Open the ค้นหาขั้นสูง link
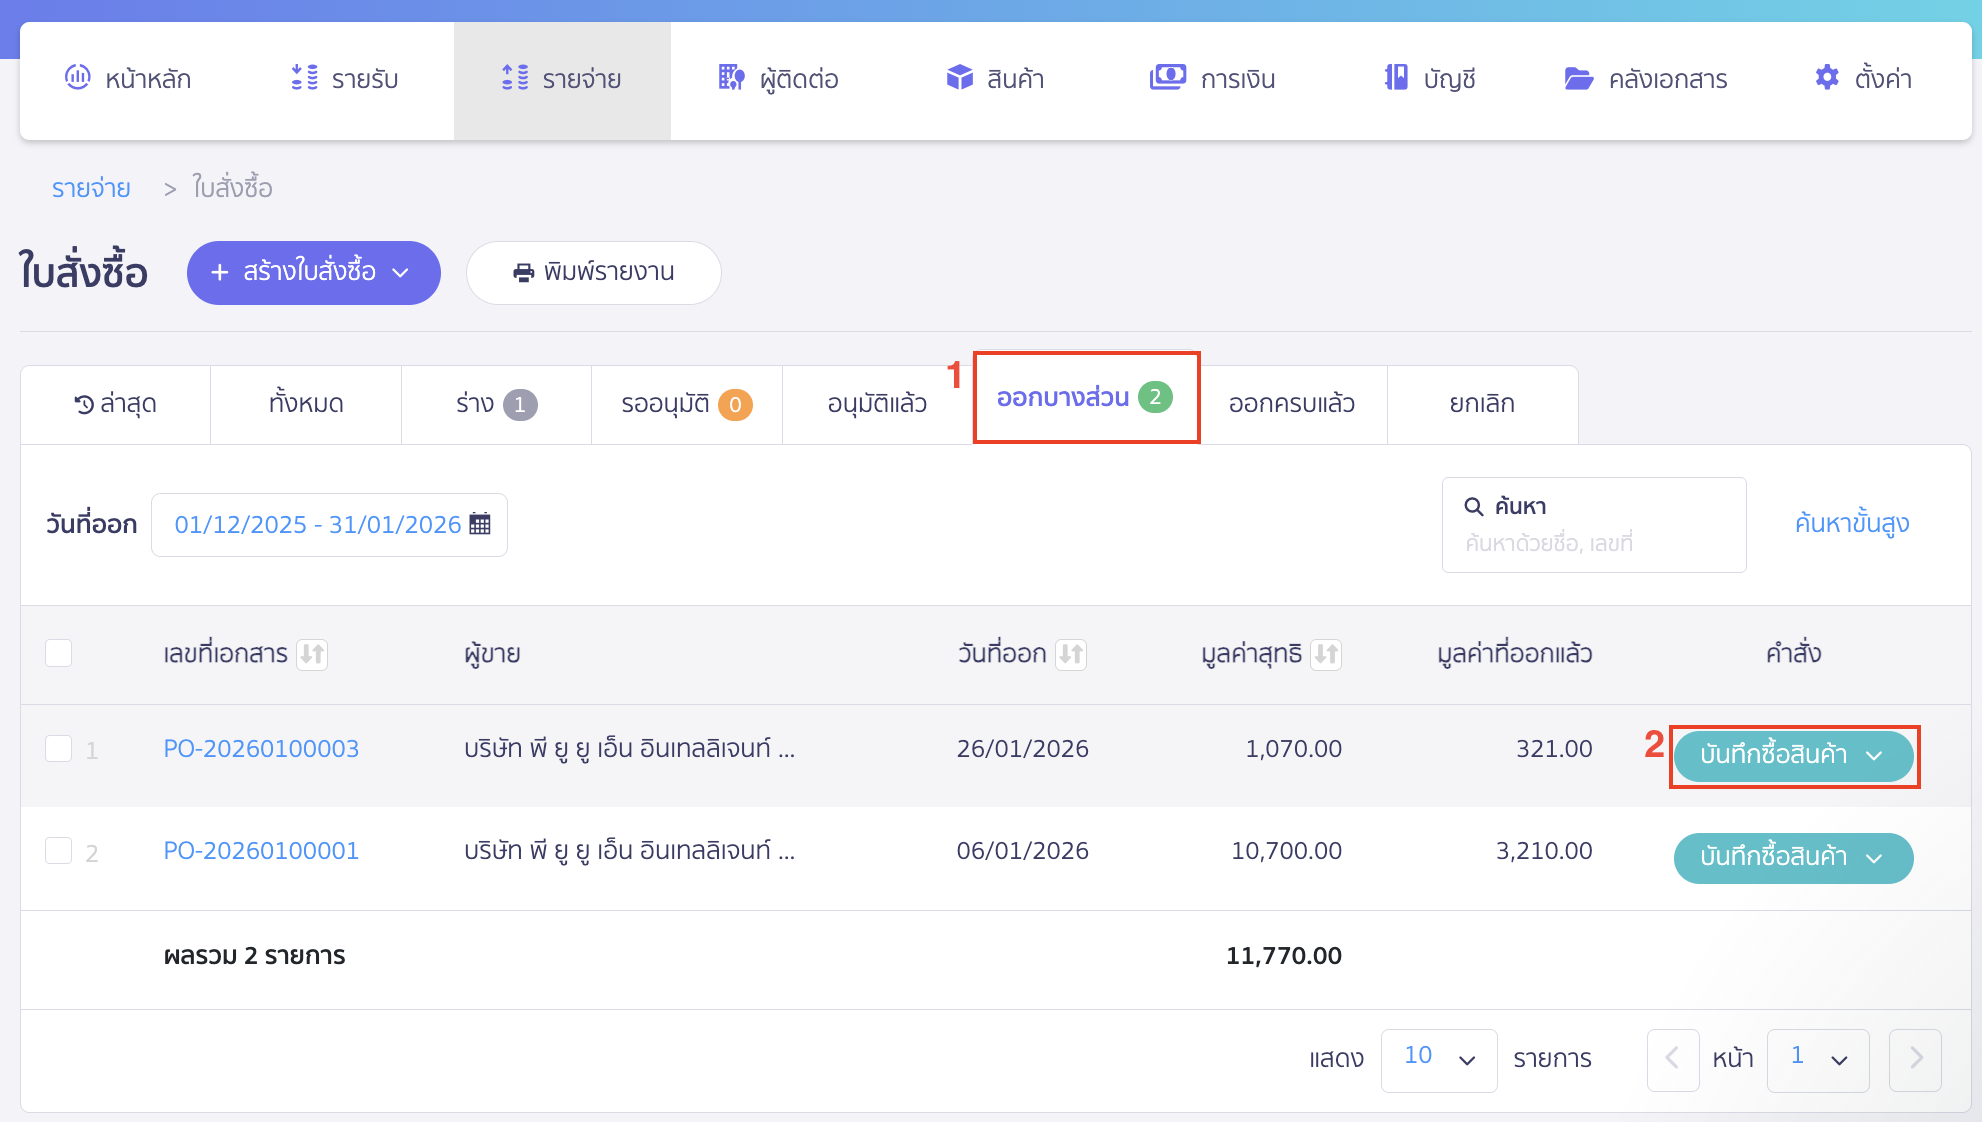This screenshot has width=1982, height=1122. tap(1851, 523)
